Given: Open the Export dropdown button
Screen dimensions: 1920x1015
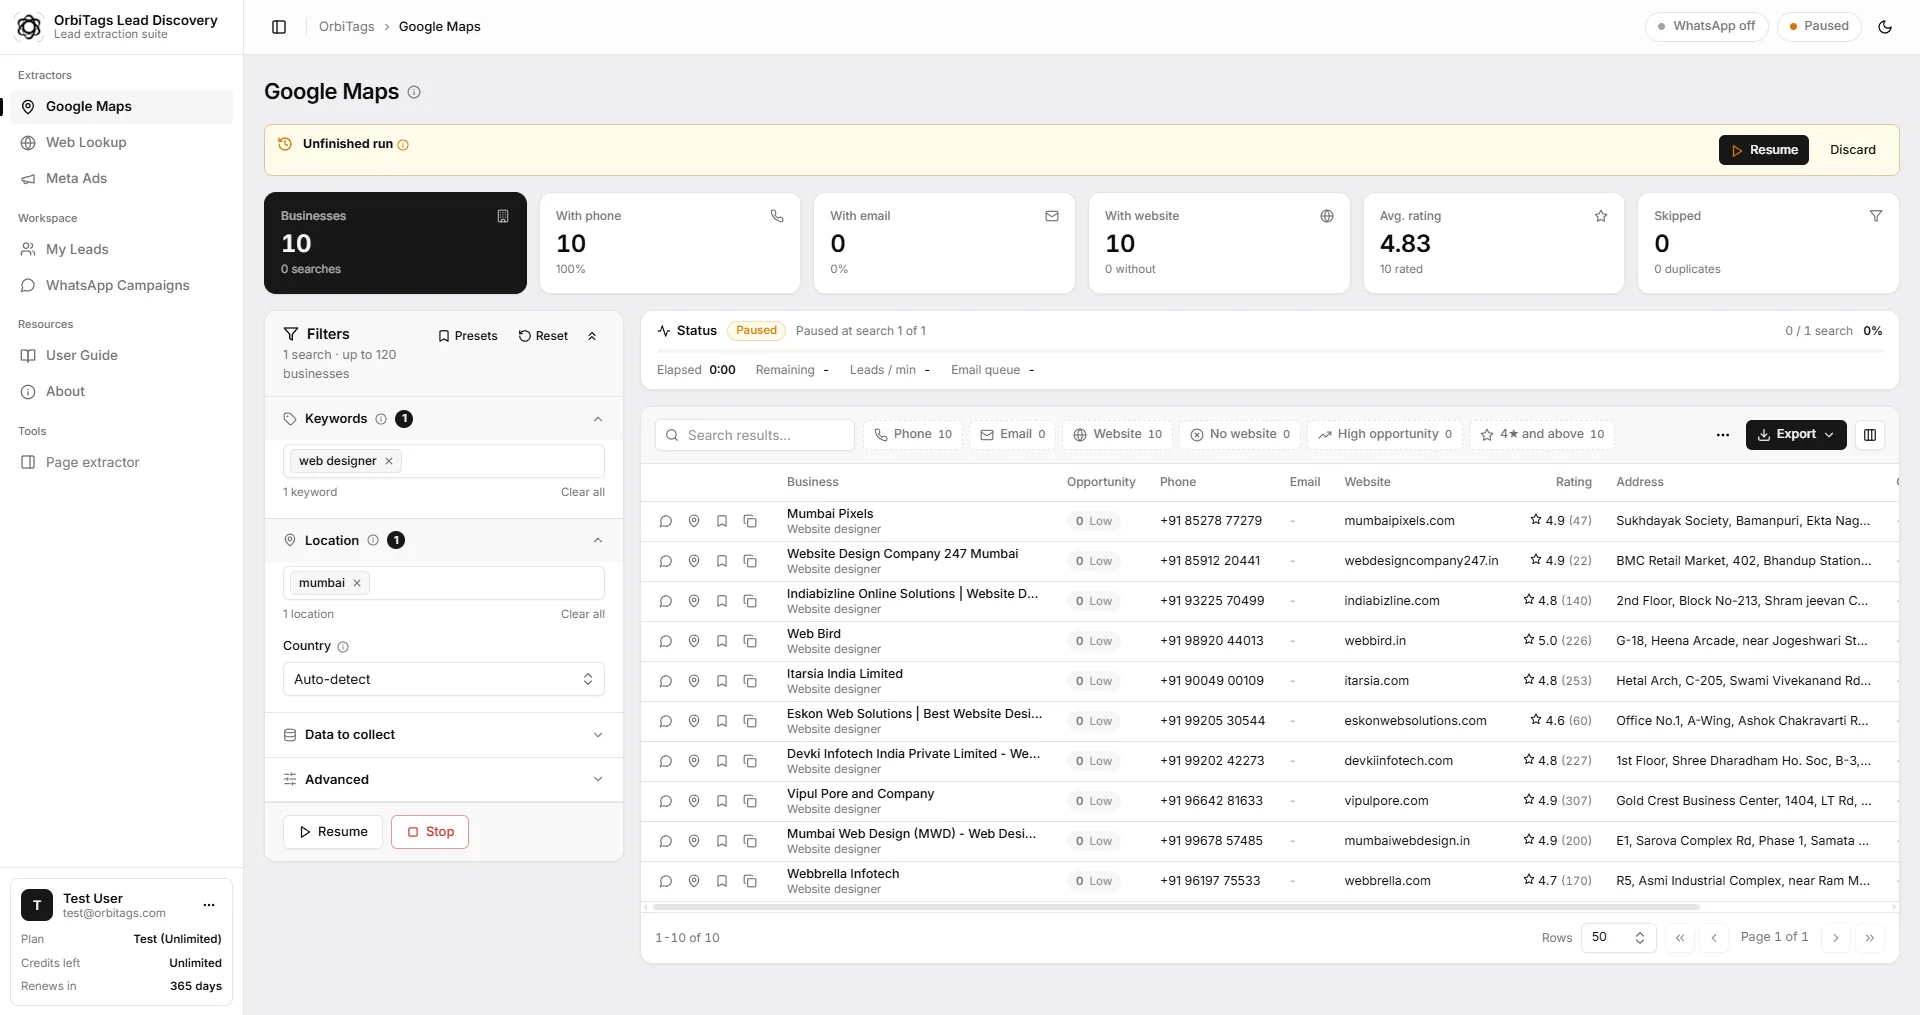Looking at the screenshot, I should click(1796, 435).
